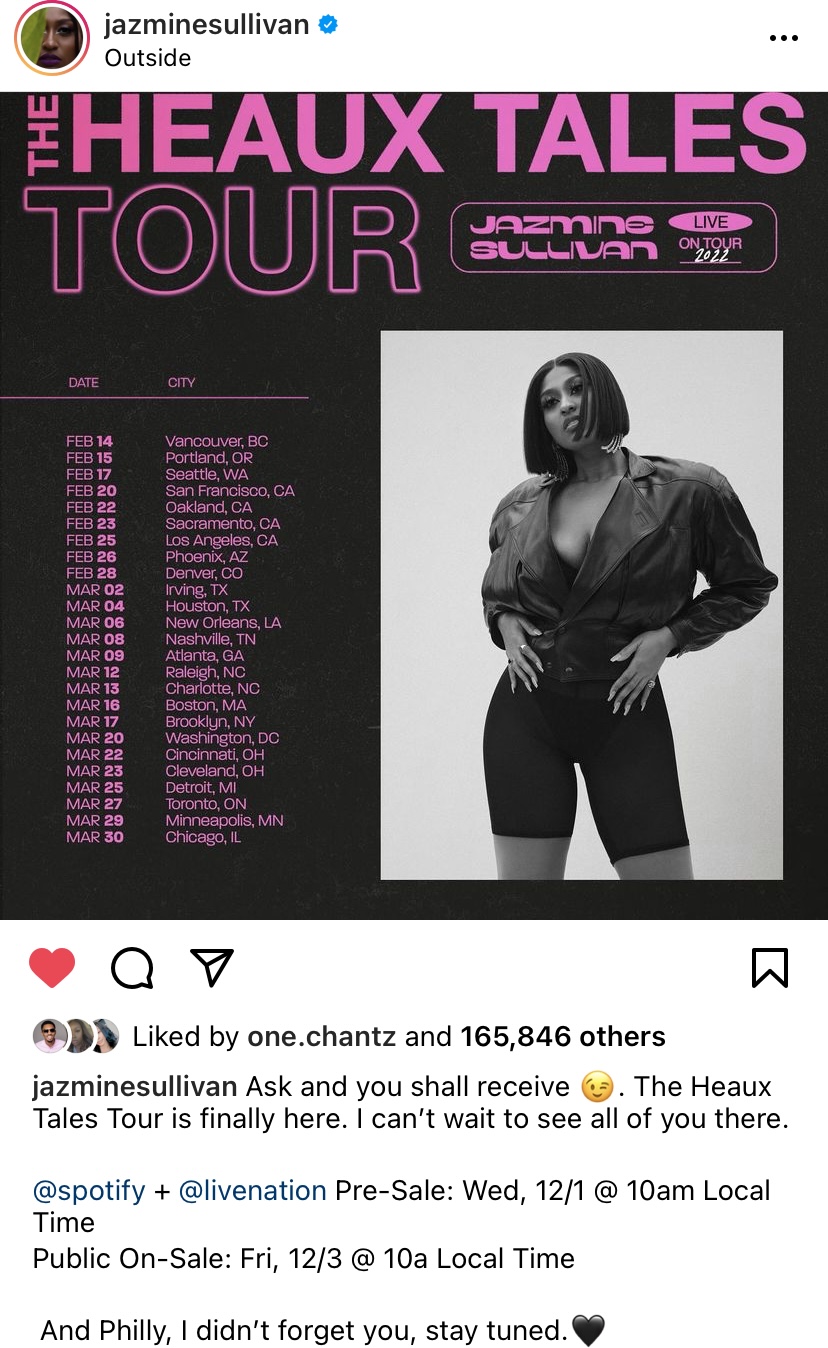Share post via paper plane icon

click(x=211, y=967)
